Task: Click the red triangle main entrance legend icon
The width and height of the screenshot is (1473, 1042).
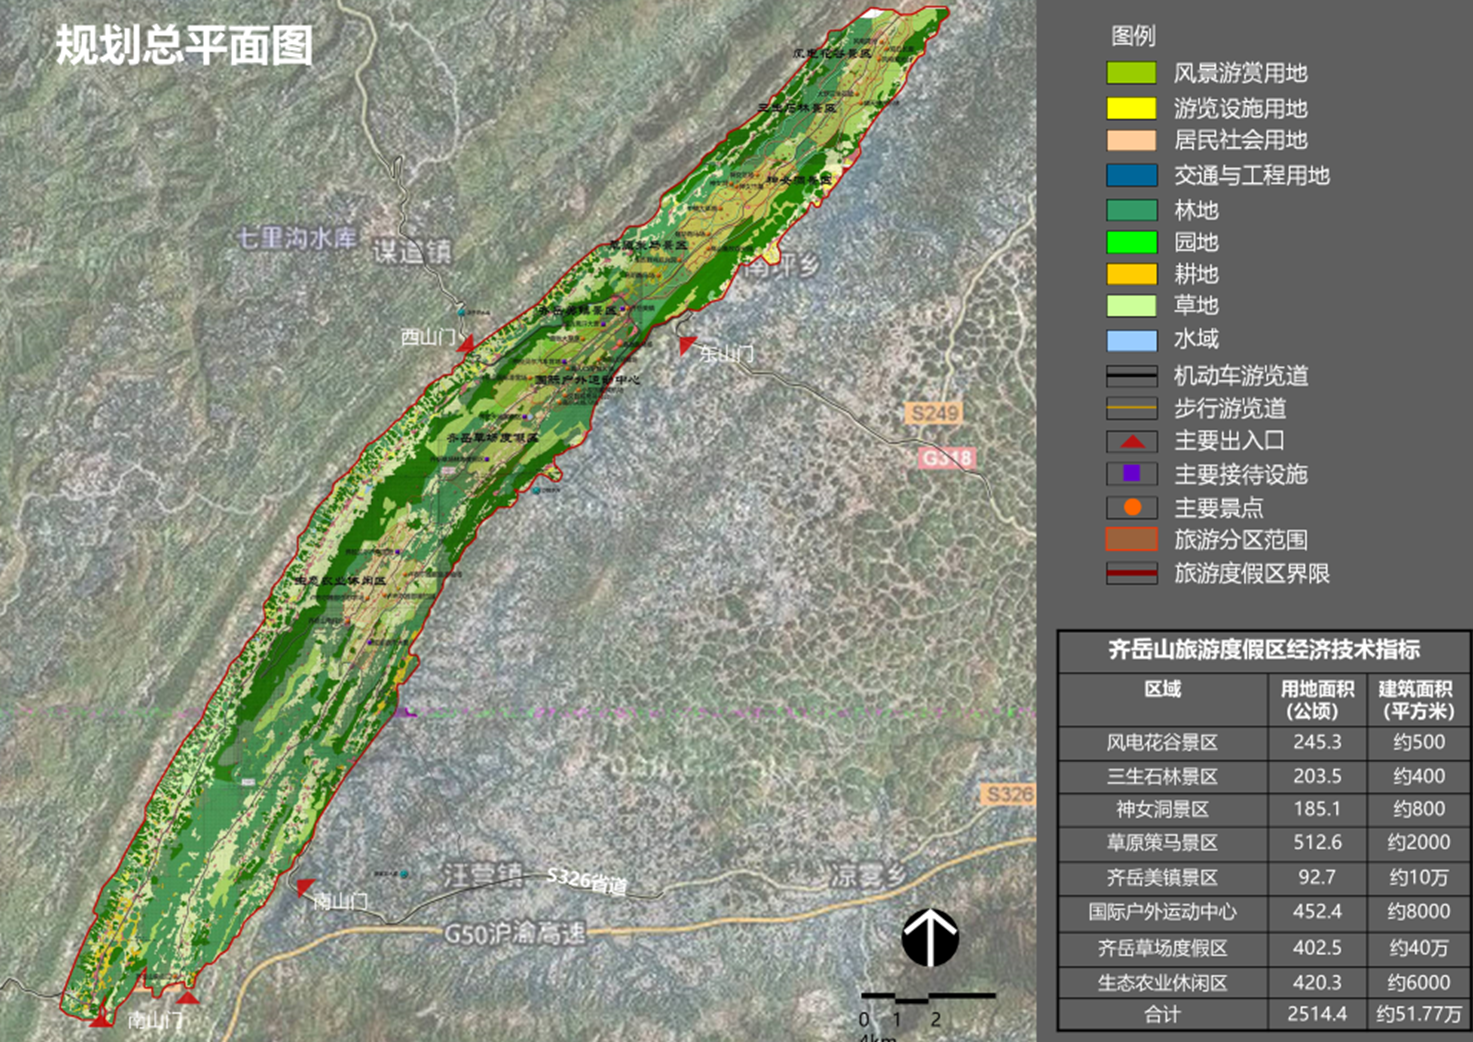Action: (x=1131, y=442)
